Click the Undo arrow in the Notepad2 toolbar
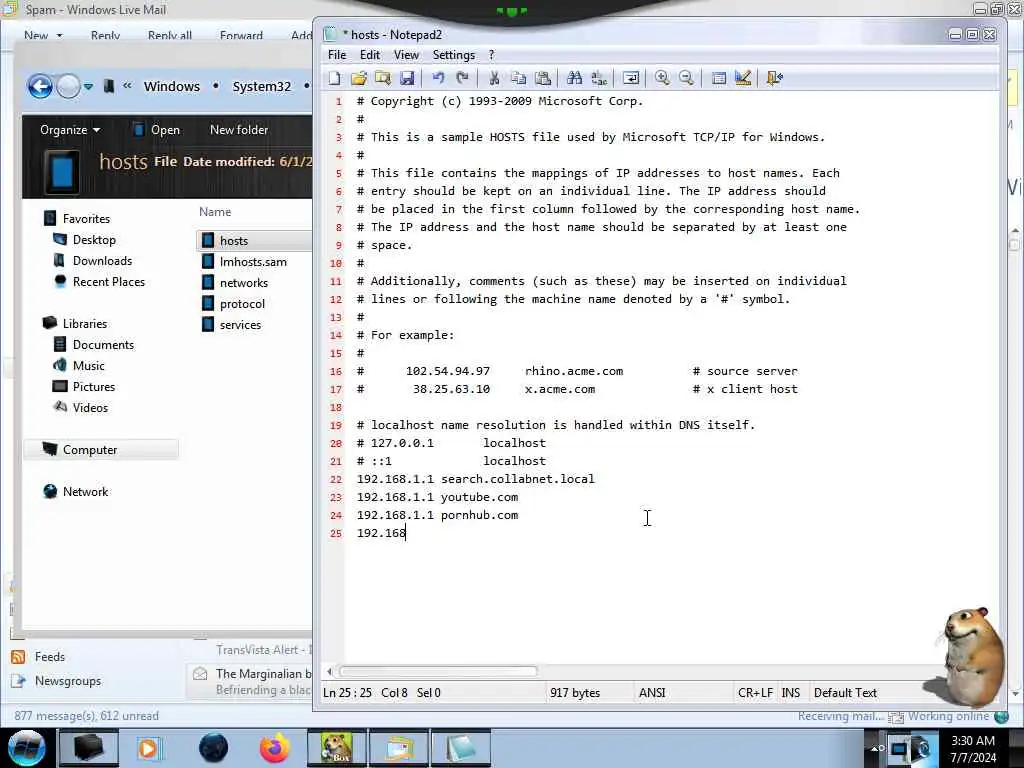This screenshot has width=1024, height=768. pyautogui.click(x=438, y=78)
